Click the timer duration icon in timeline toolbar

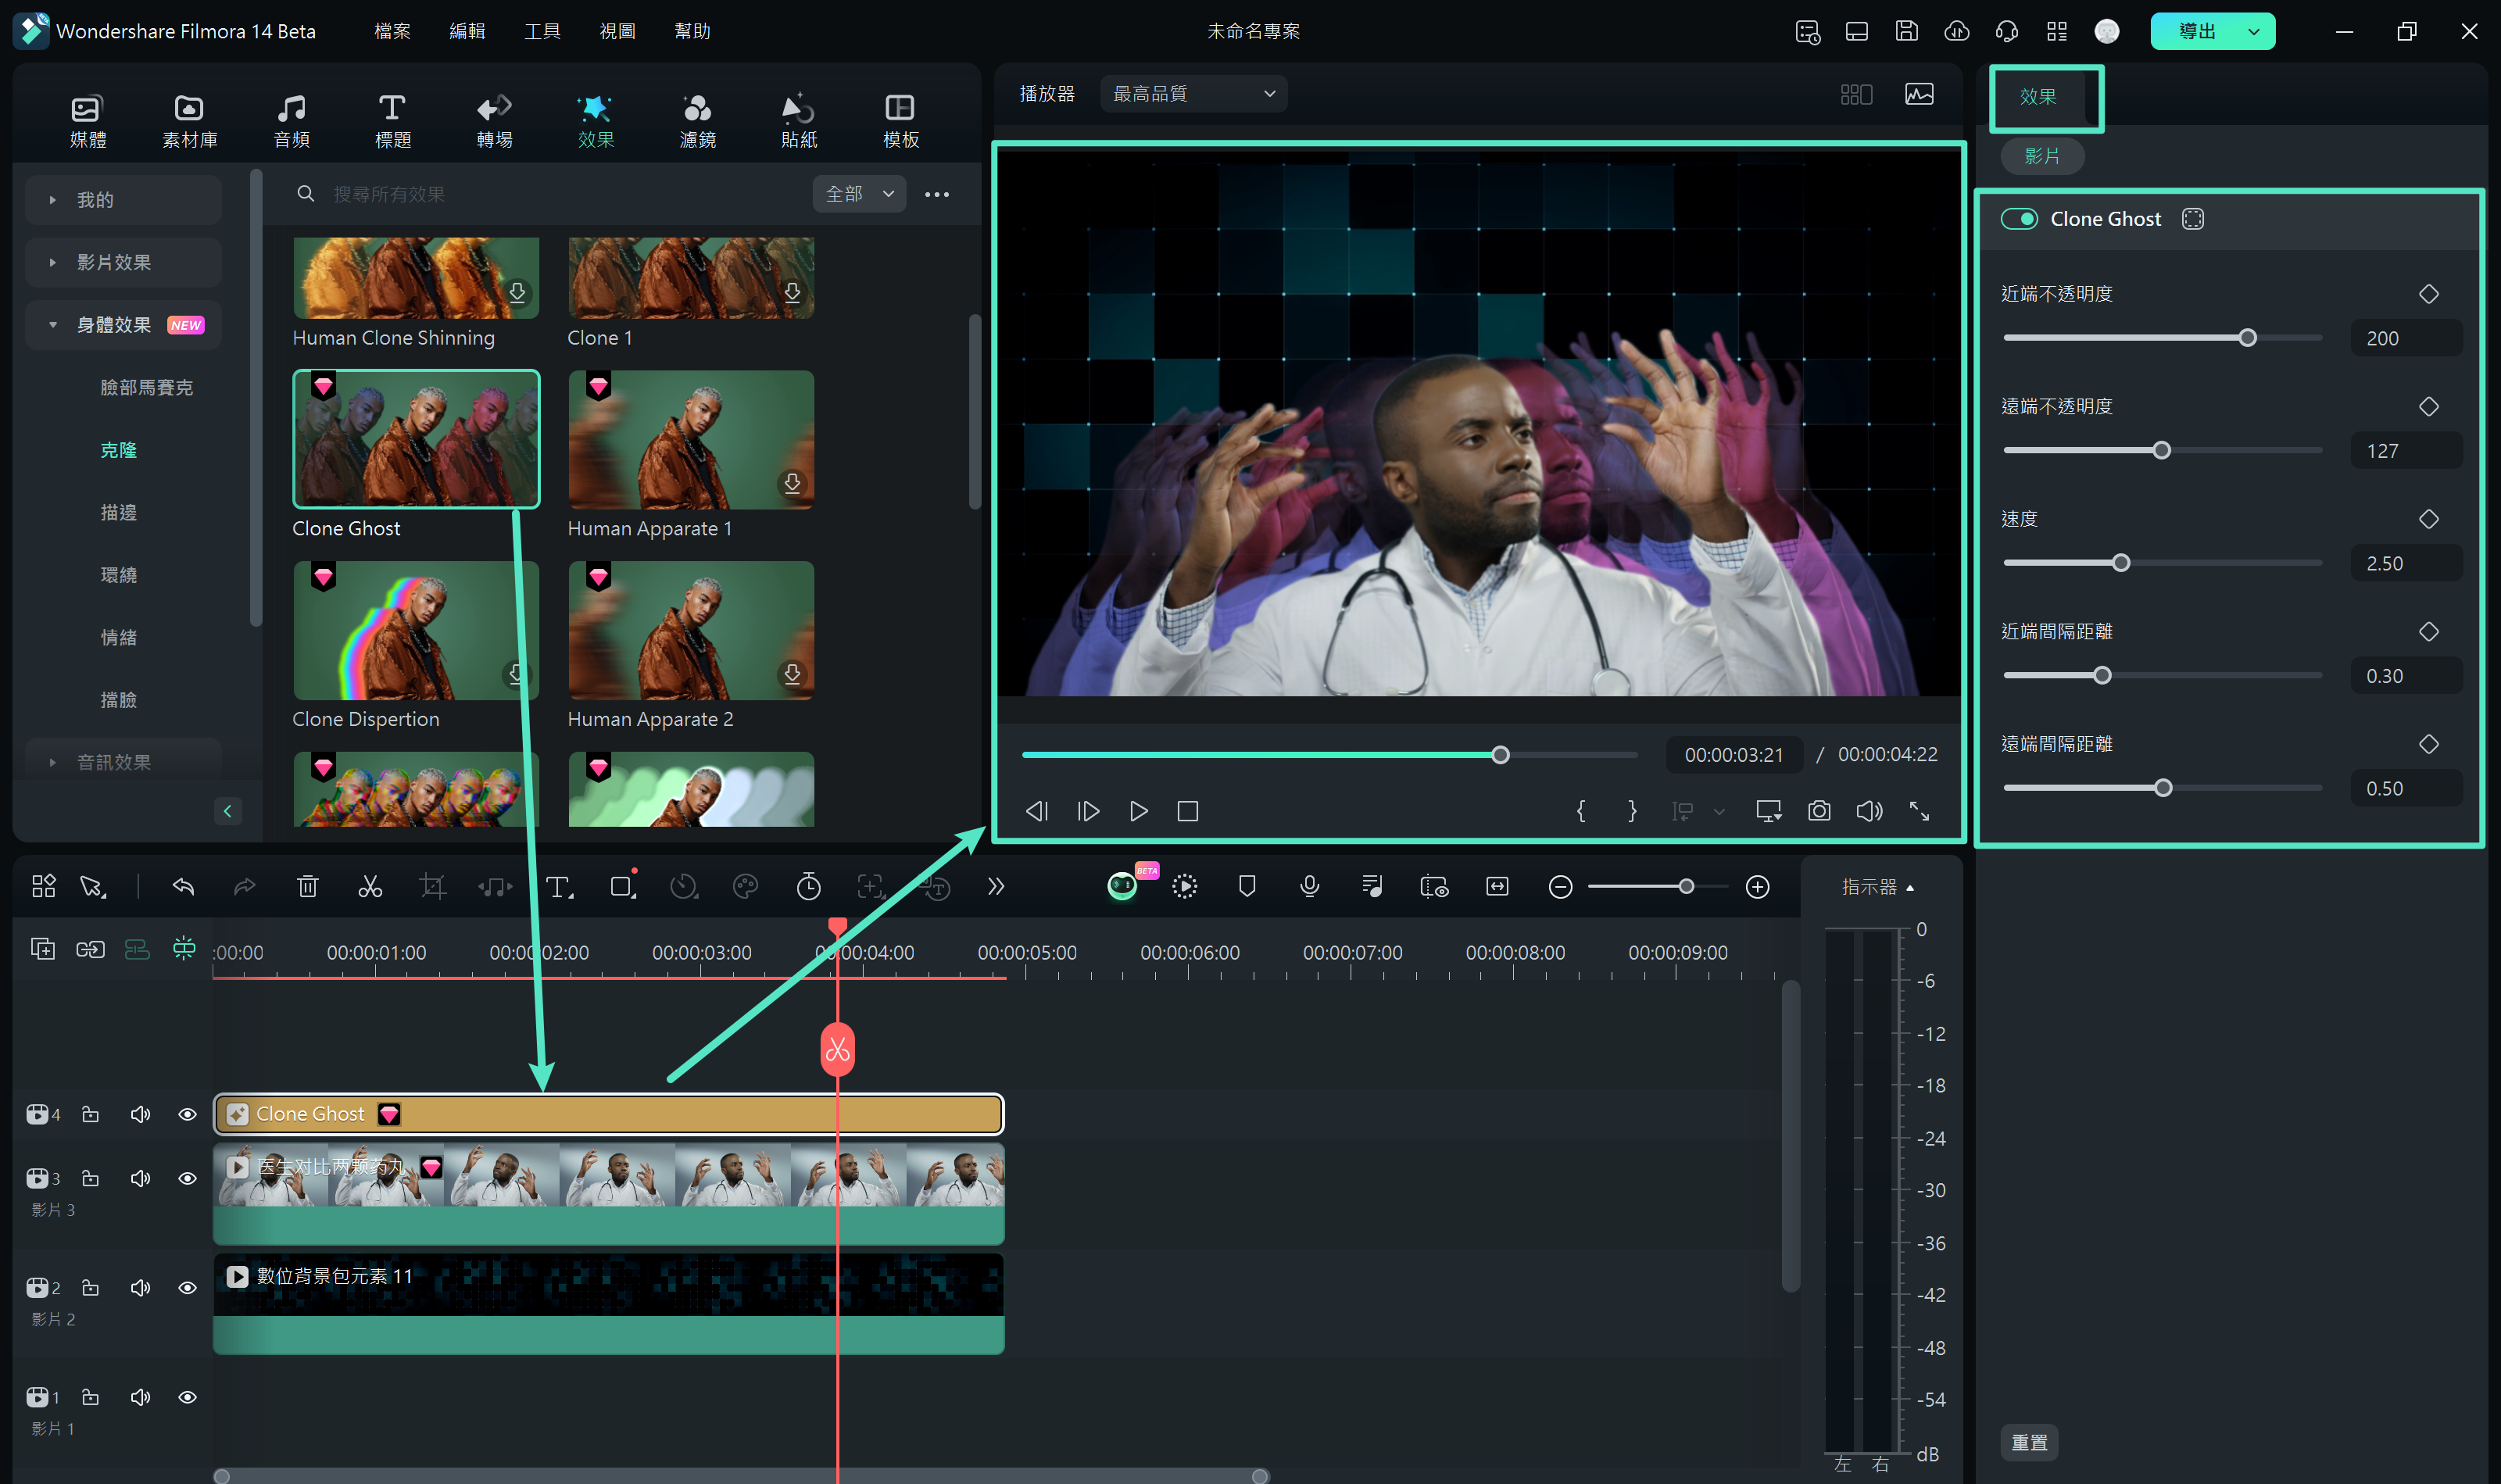(808, 886)
